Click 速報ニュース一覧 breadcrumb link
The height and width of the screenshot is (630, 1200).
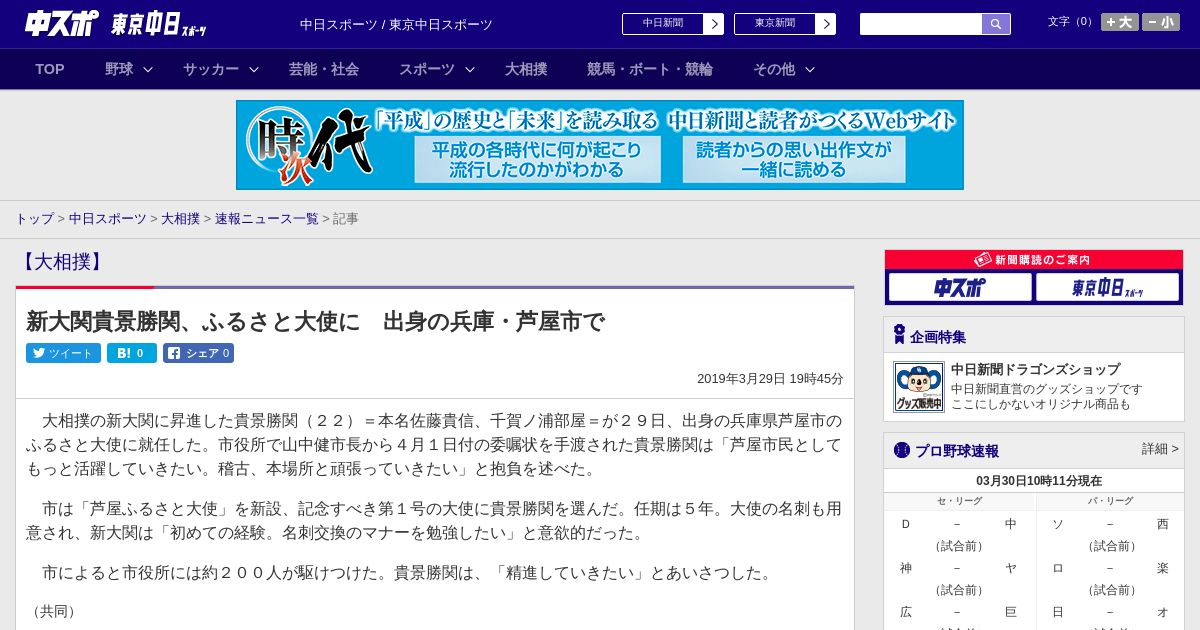pos(267,218)
